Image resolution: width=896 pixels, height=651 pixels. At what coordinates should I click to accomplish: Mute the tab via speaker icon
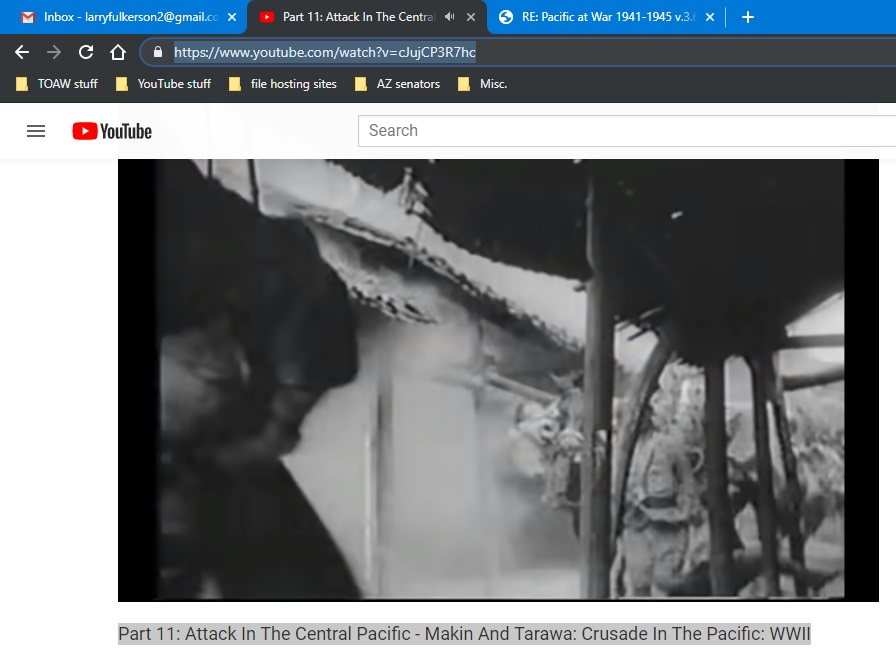(450, 17)
